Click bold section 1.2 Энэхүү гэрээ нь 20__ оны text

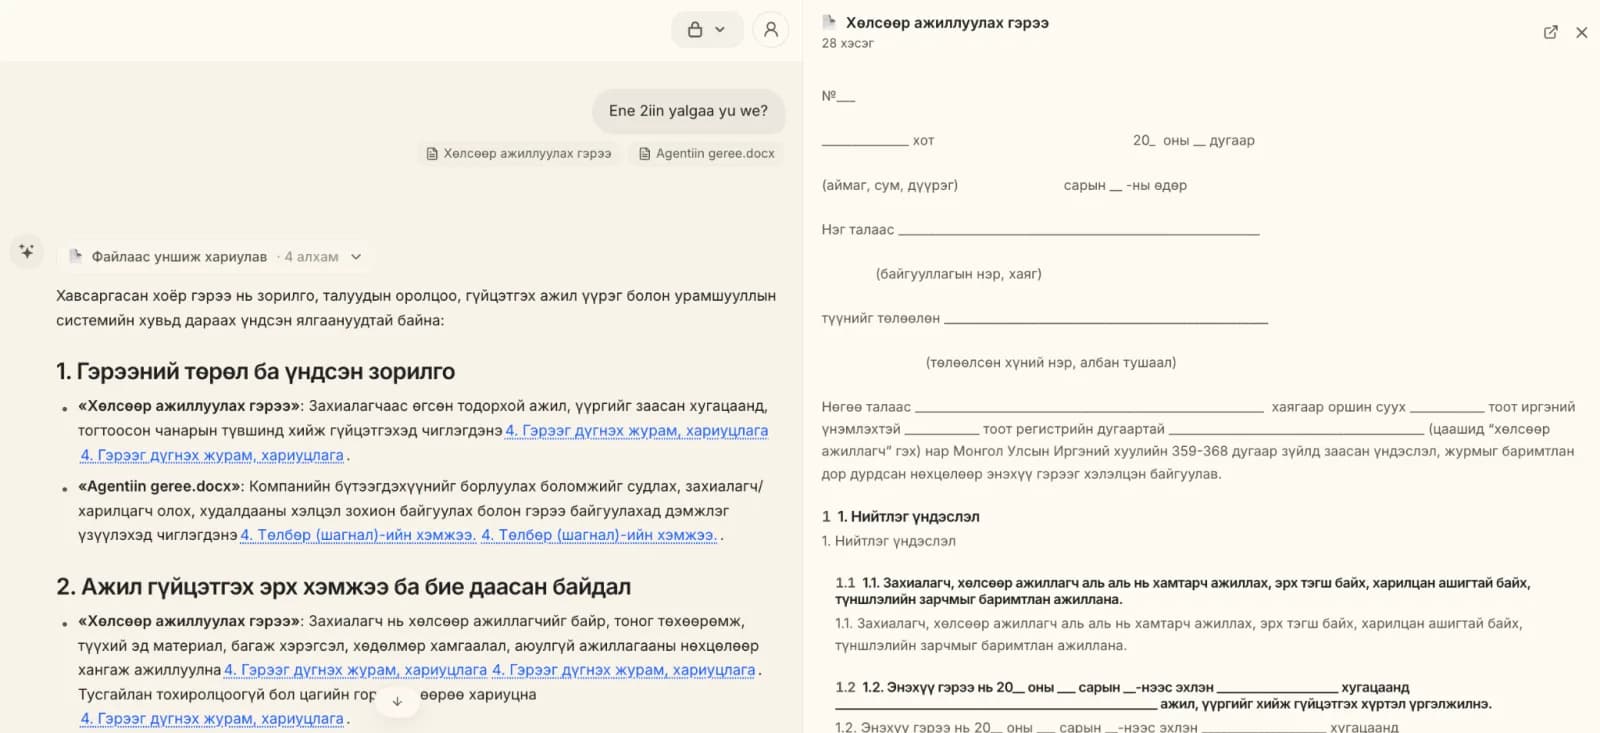coord(1163,696)
